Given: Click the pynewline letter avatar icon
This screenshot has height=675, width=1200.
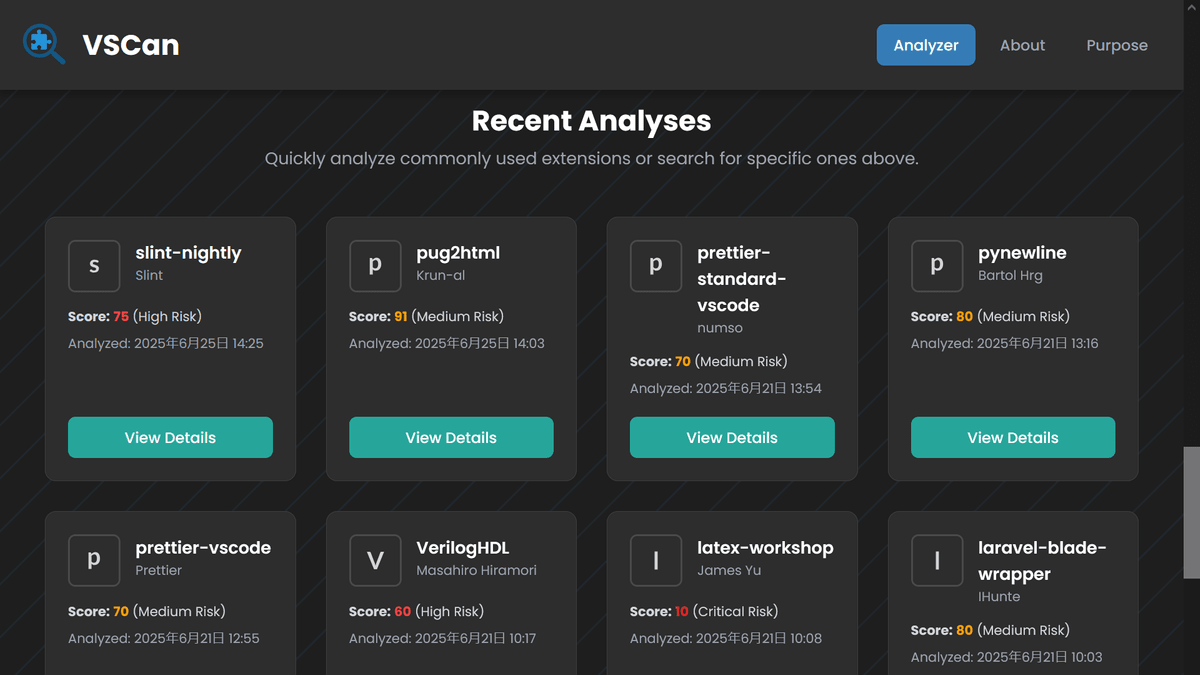Looking at the screenshot, I should [x=937, y=266].
